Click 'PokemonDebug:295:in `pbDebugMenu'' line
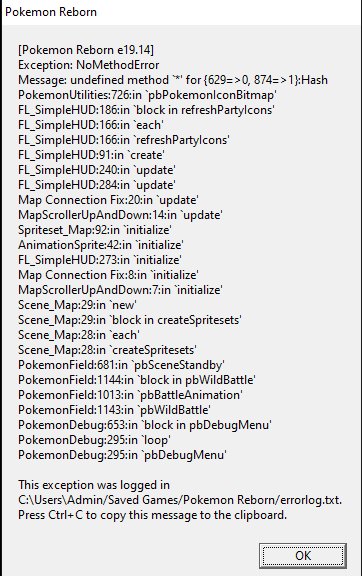362x576 pixels. click(x=122, y=456)
